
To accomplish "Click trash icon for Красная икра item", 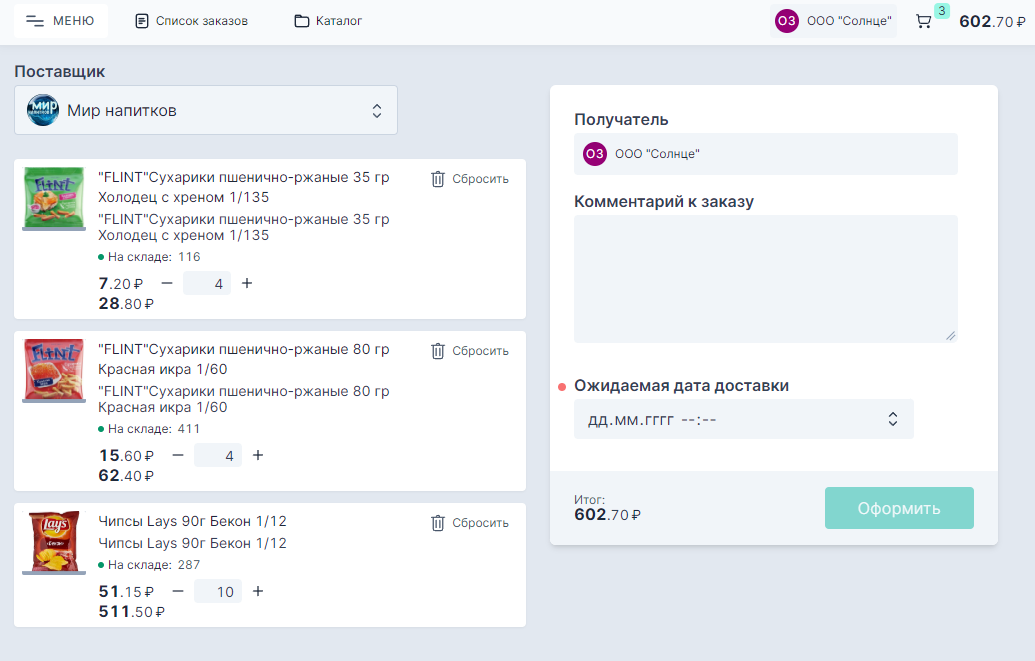I will click(x=438, y=351).
